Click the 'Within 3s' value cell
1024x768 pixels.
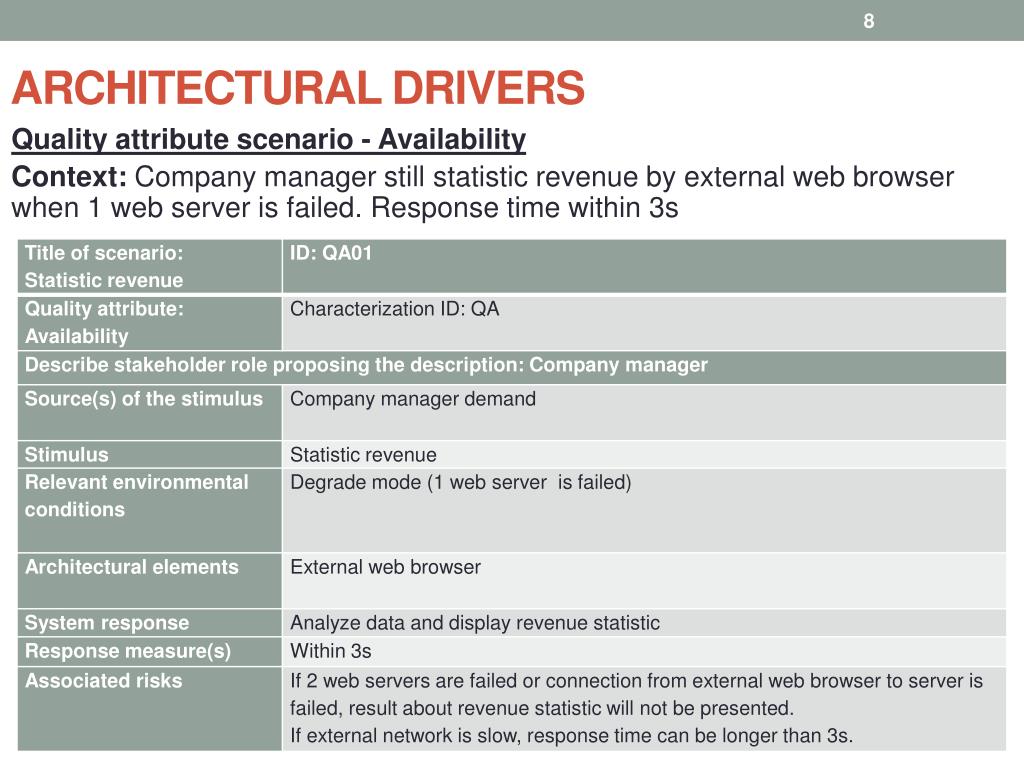[x=644, y=651]
